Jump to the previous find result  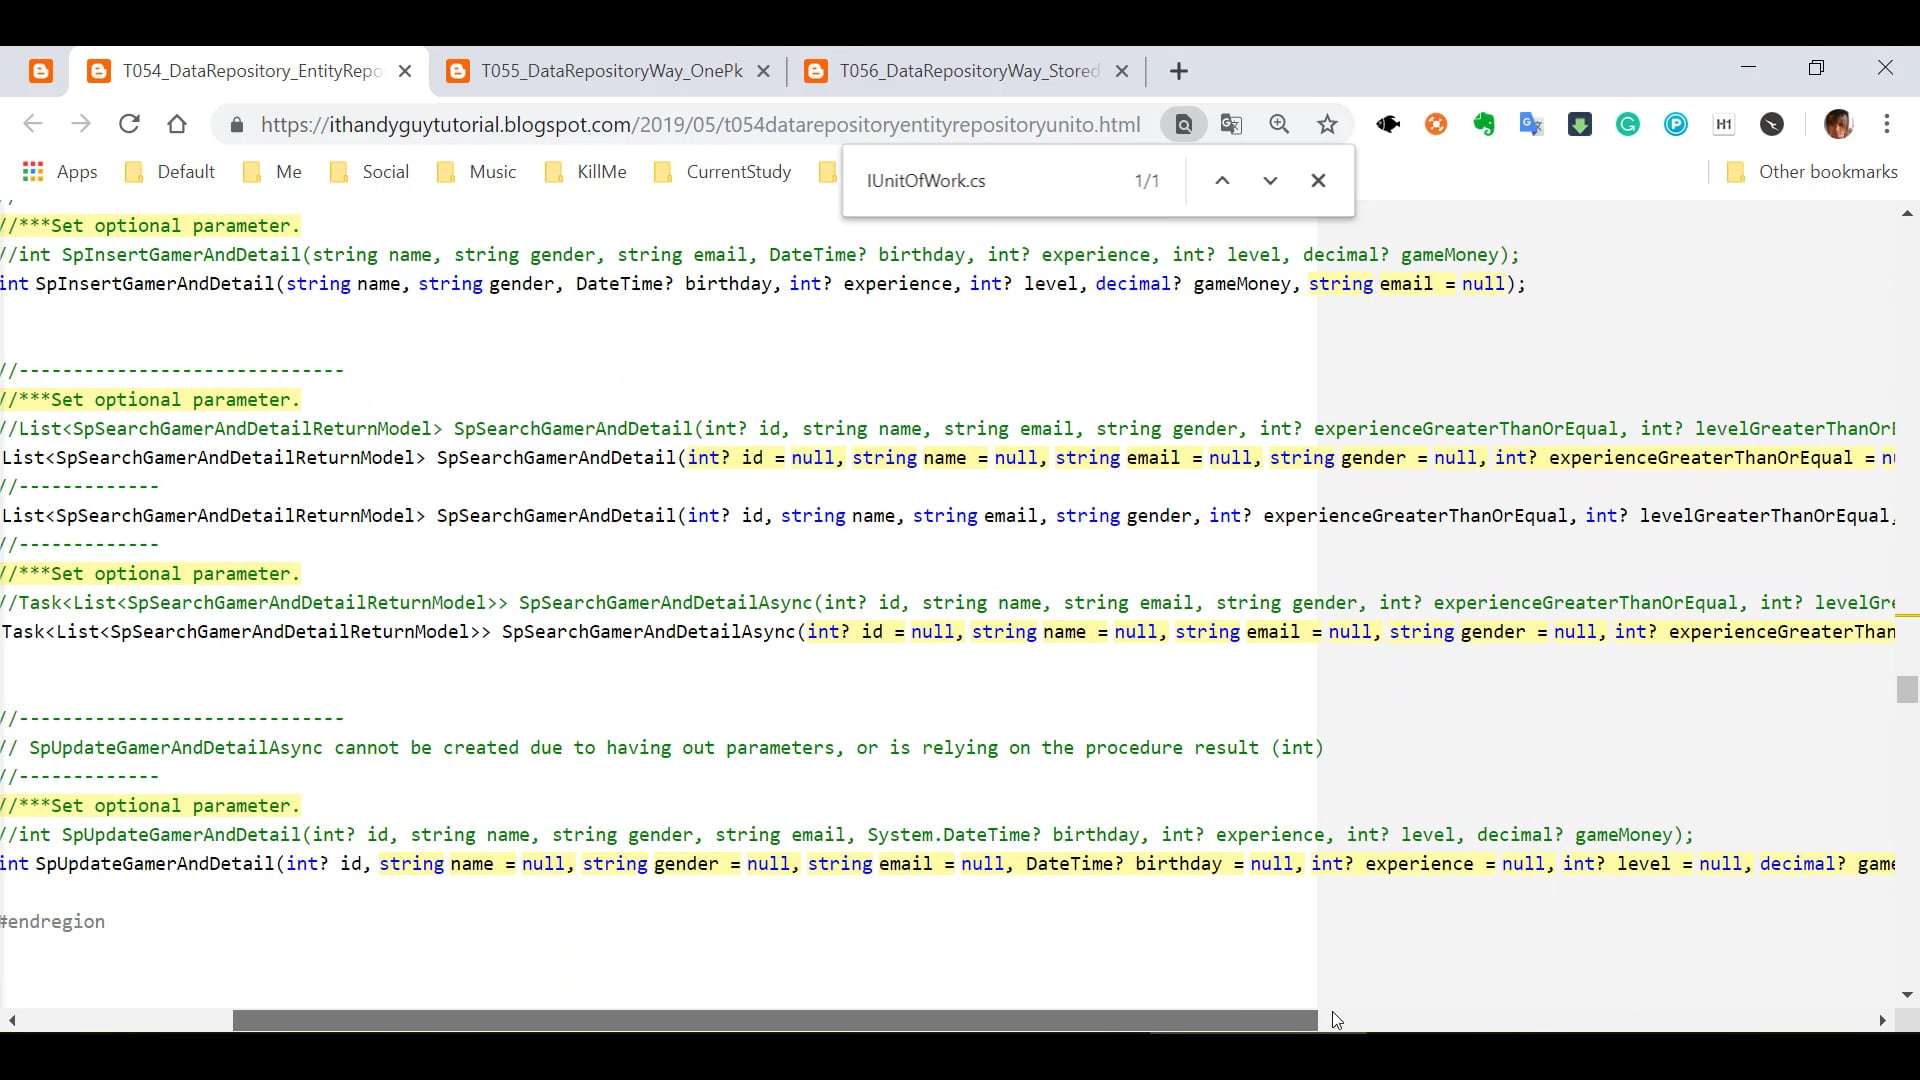[1222, 181]
